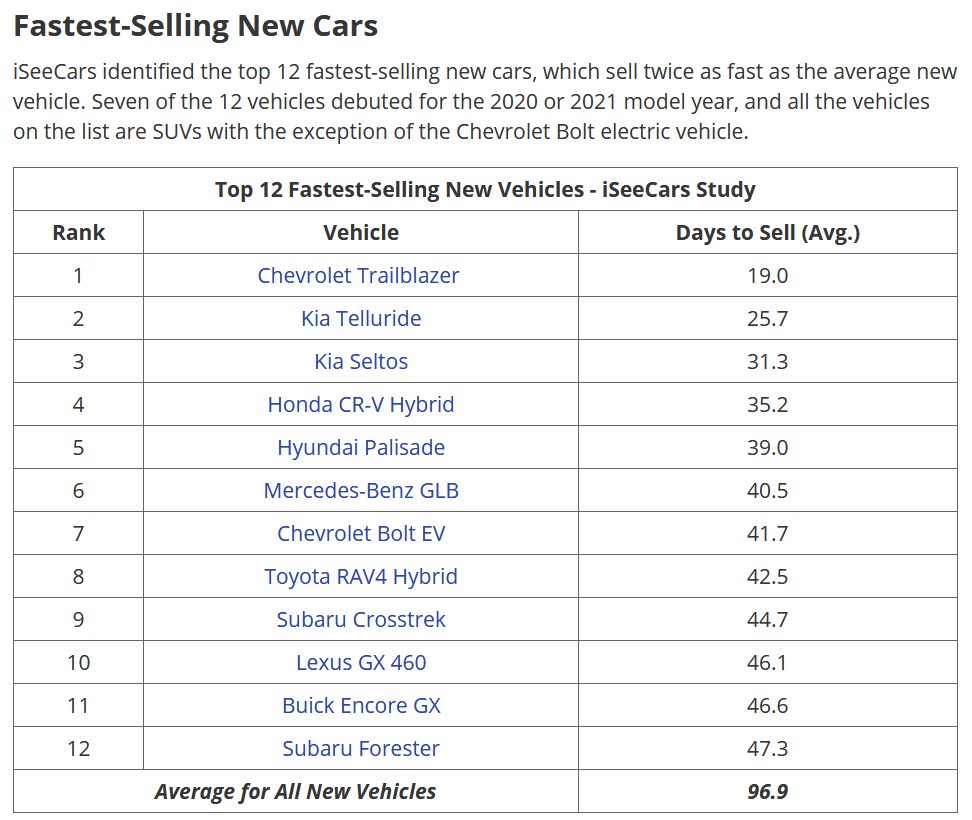Click the Average for All New Vehicles cell
972x820 pixels.
pos(295,791)
